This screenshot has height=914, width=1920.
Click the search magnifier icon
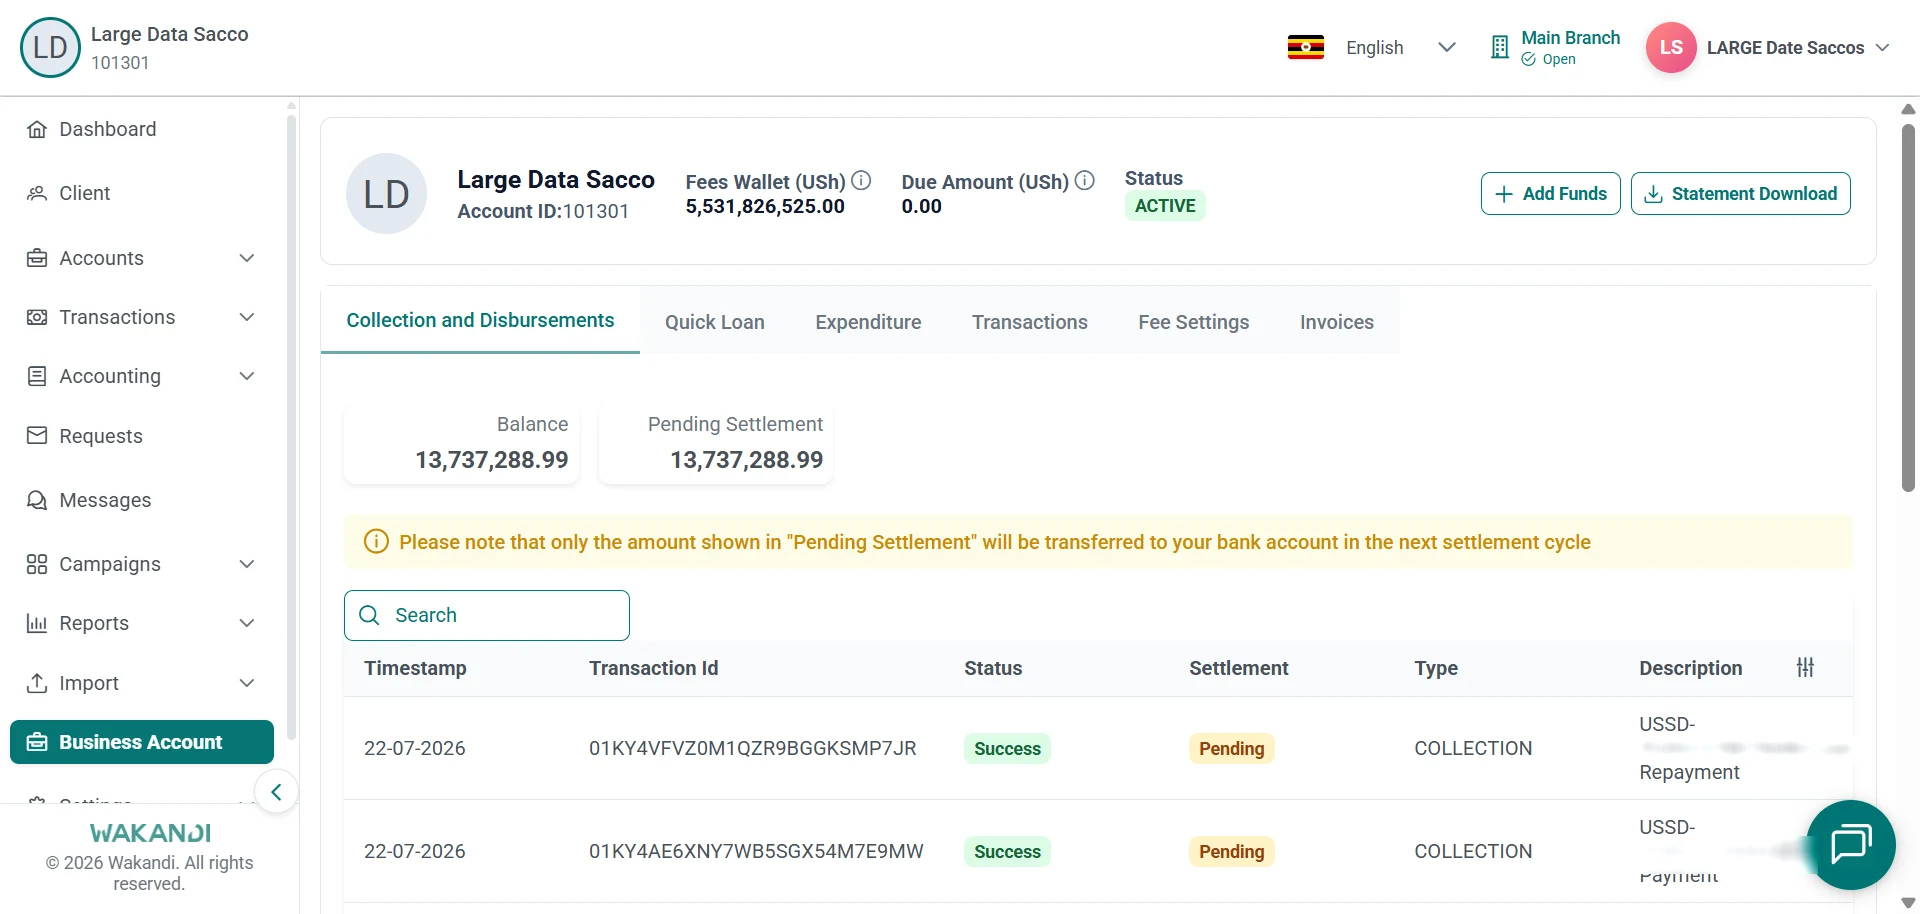point(369,615)
